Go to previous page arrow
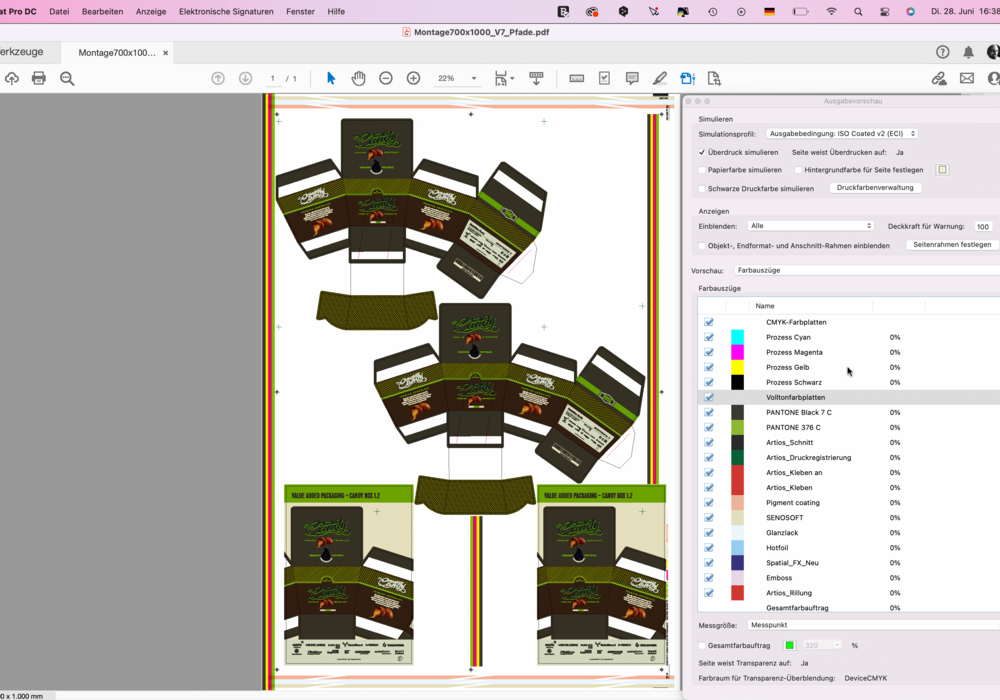 pyautogui.click(x=218, y=78)
